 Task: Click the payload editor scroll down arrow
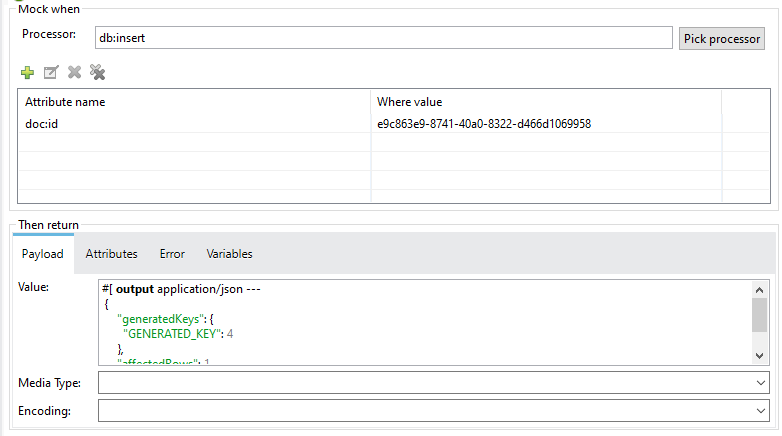[759, 356]
